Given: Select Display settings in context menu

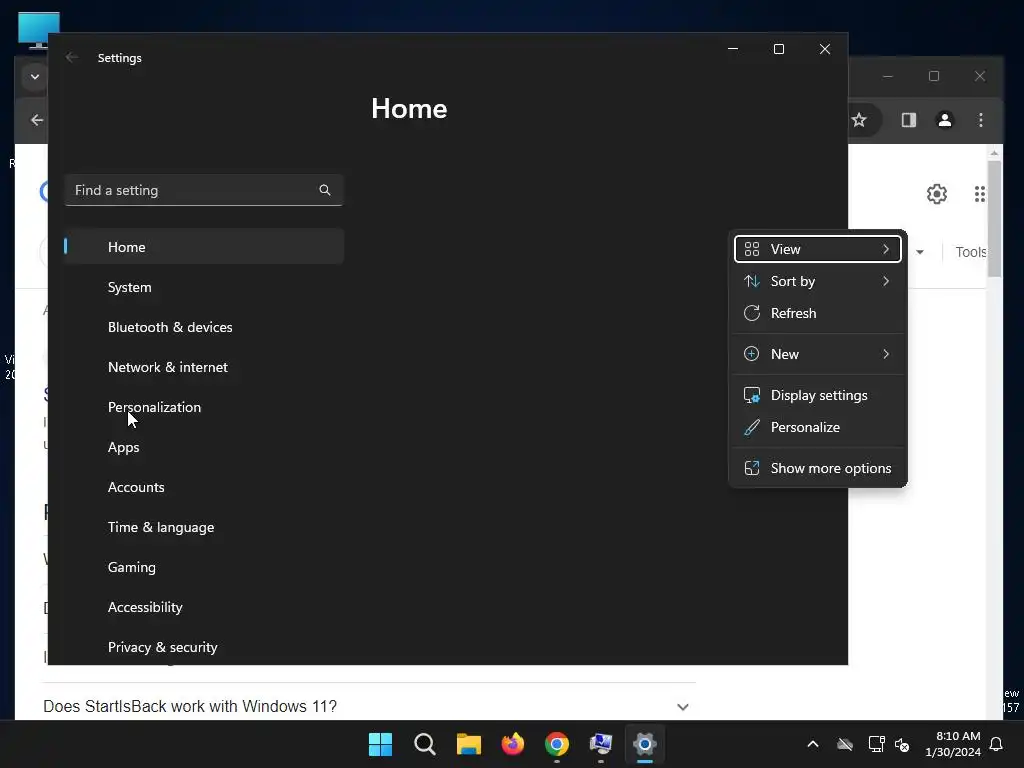Looking at the screenshot, I should [818, 395].
